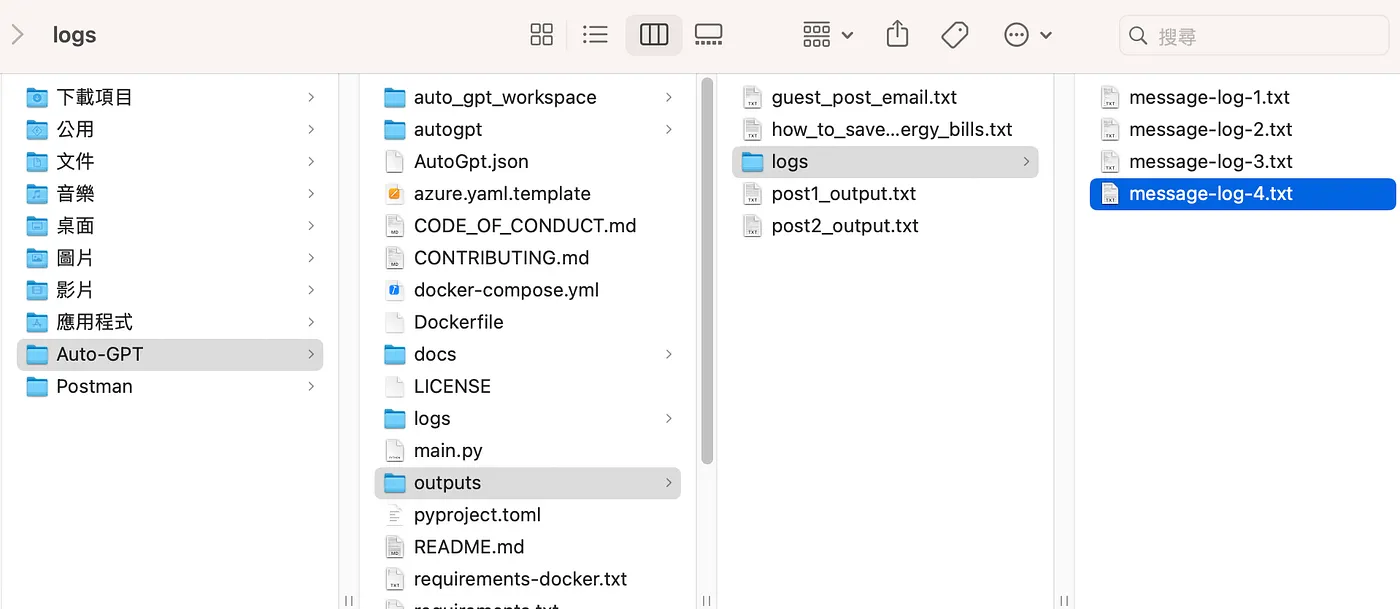
Task: Click the pyproject.toml file icon
Action: point(394,514)
